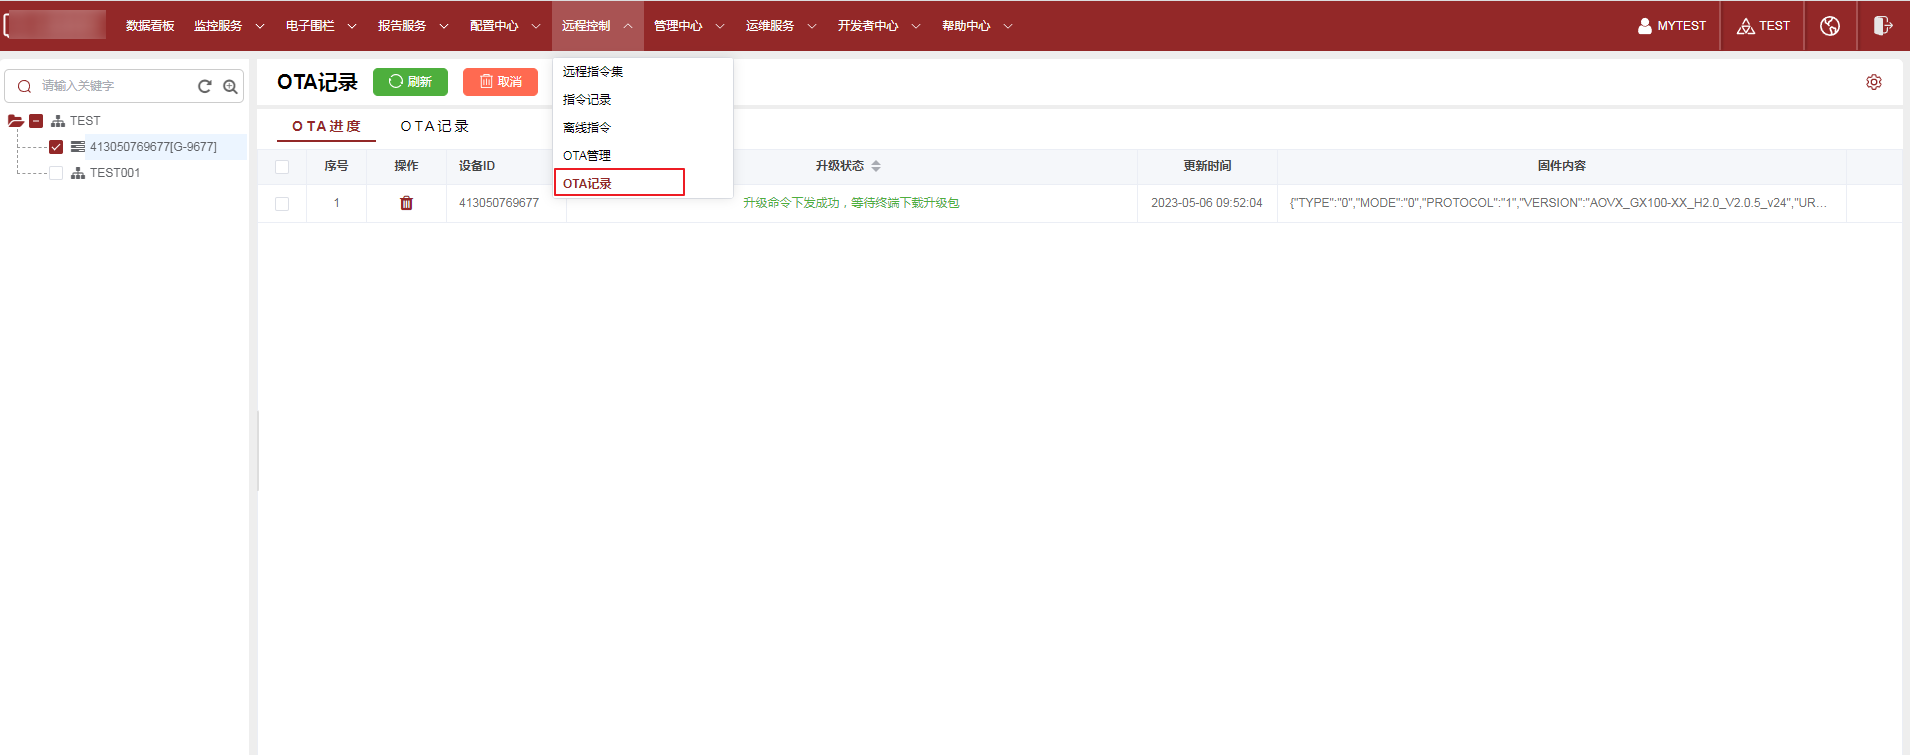Click the magnifier zoom icon in search box
The height and width of the screenshot is (755, 1910).
230,86
